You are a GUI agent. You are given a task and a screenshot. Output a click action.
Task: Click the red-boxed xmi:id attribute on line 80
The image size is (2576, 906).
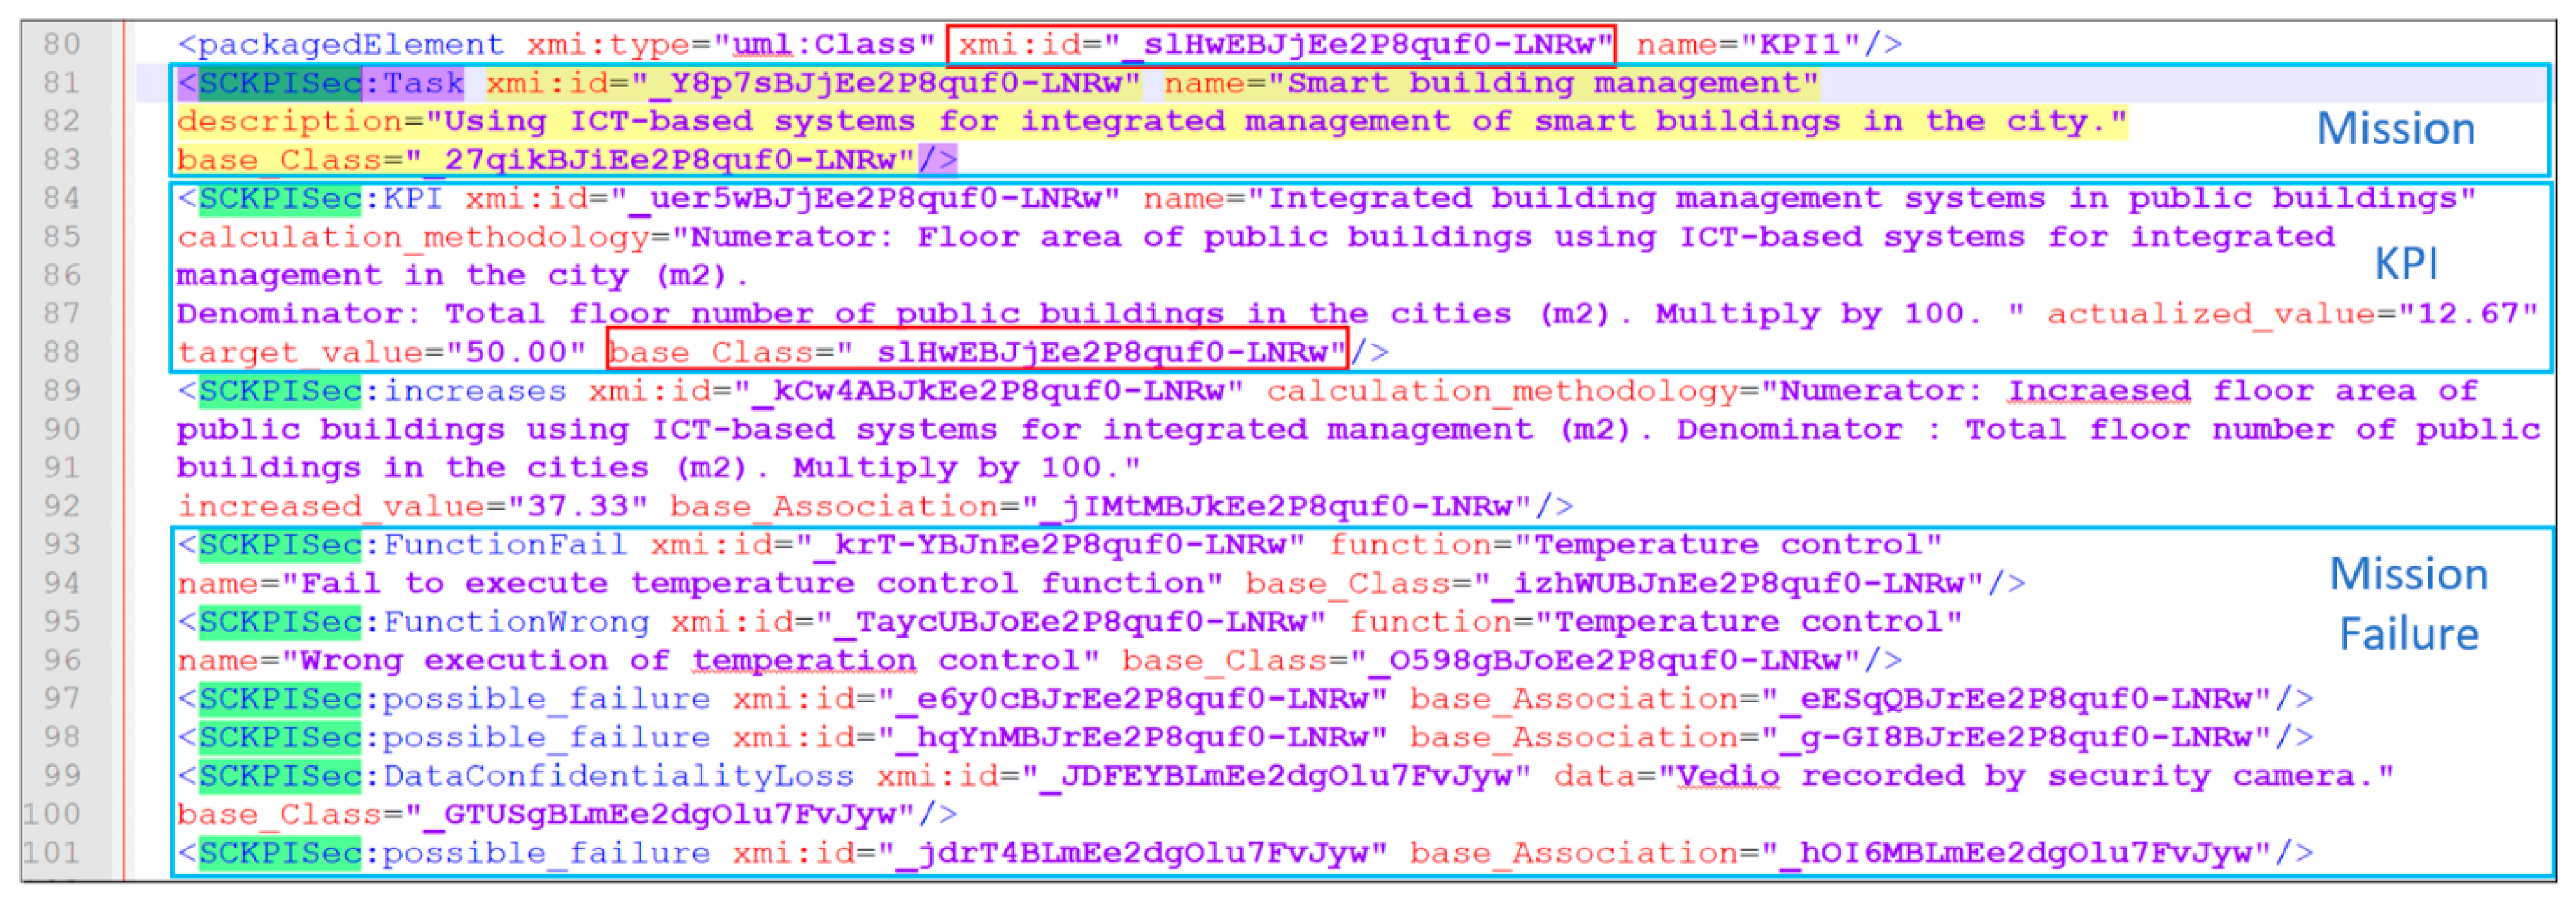tap(1282, 45)
